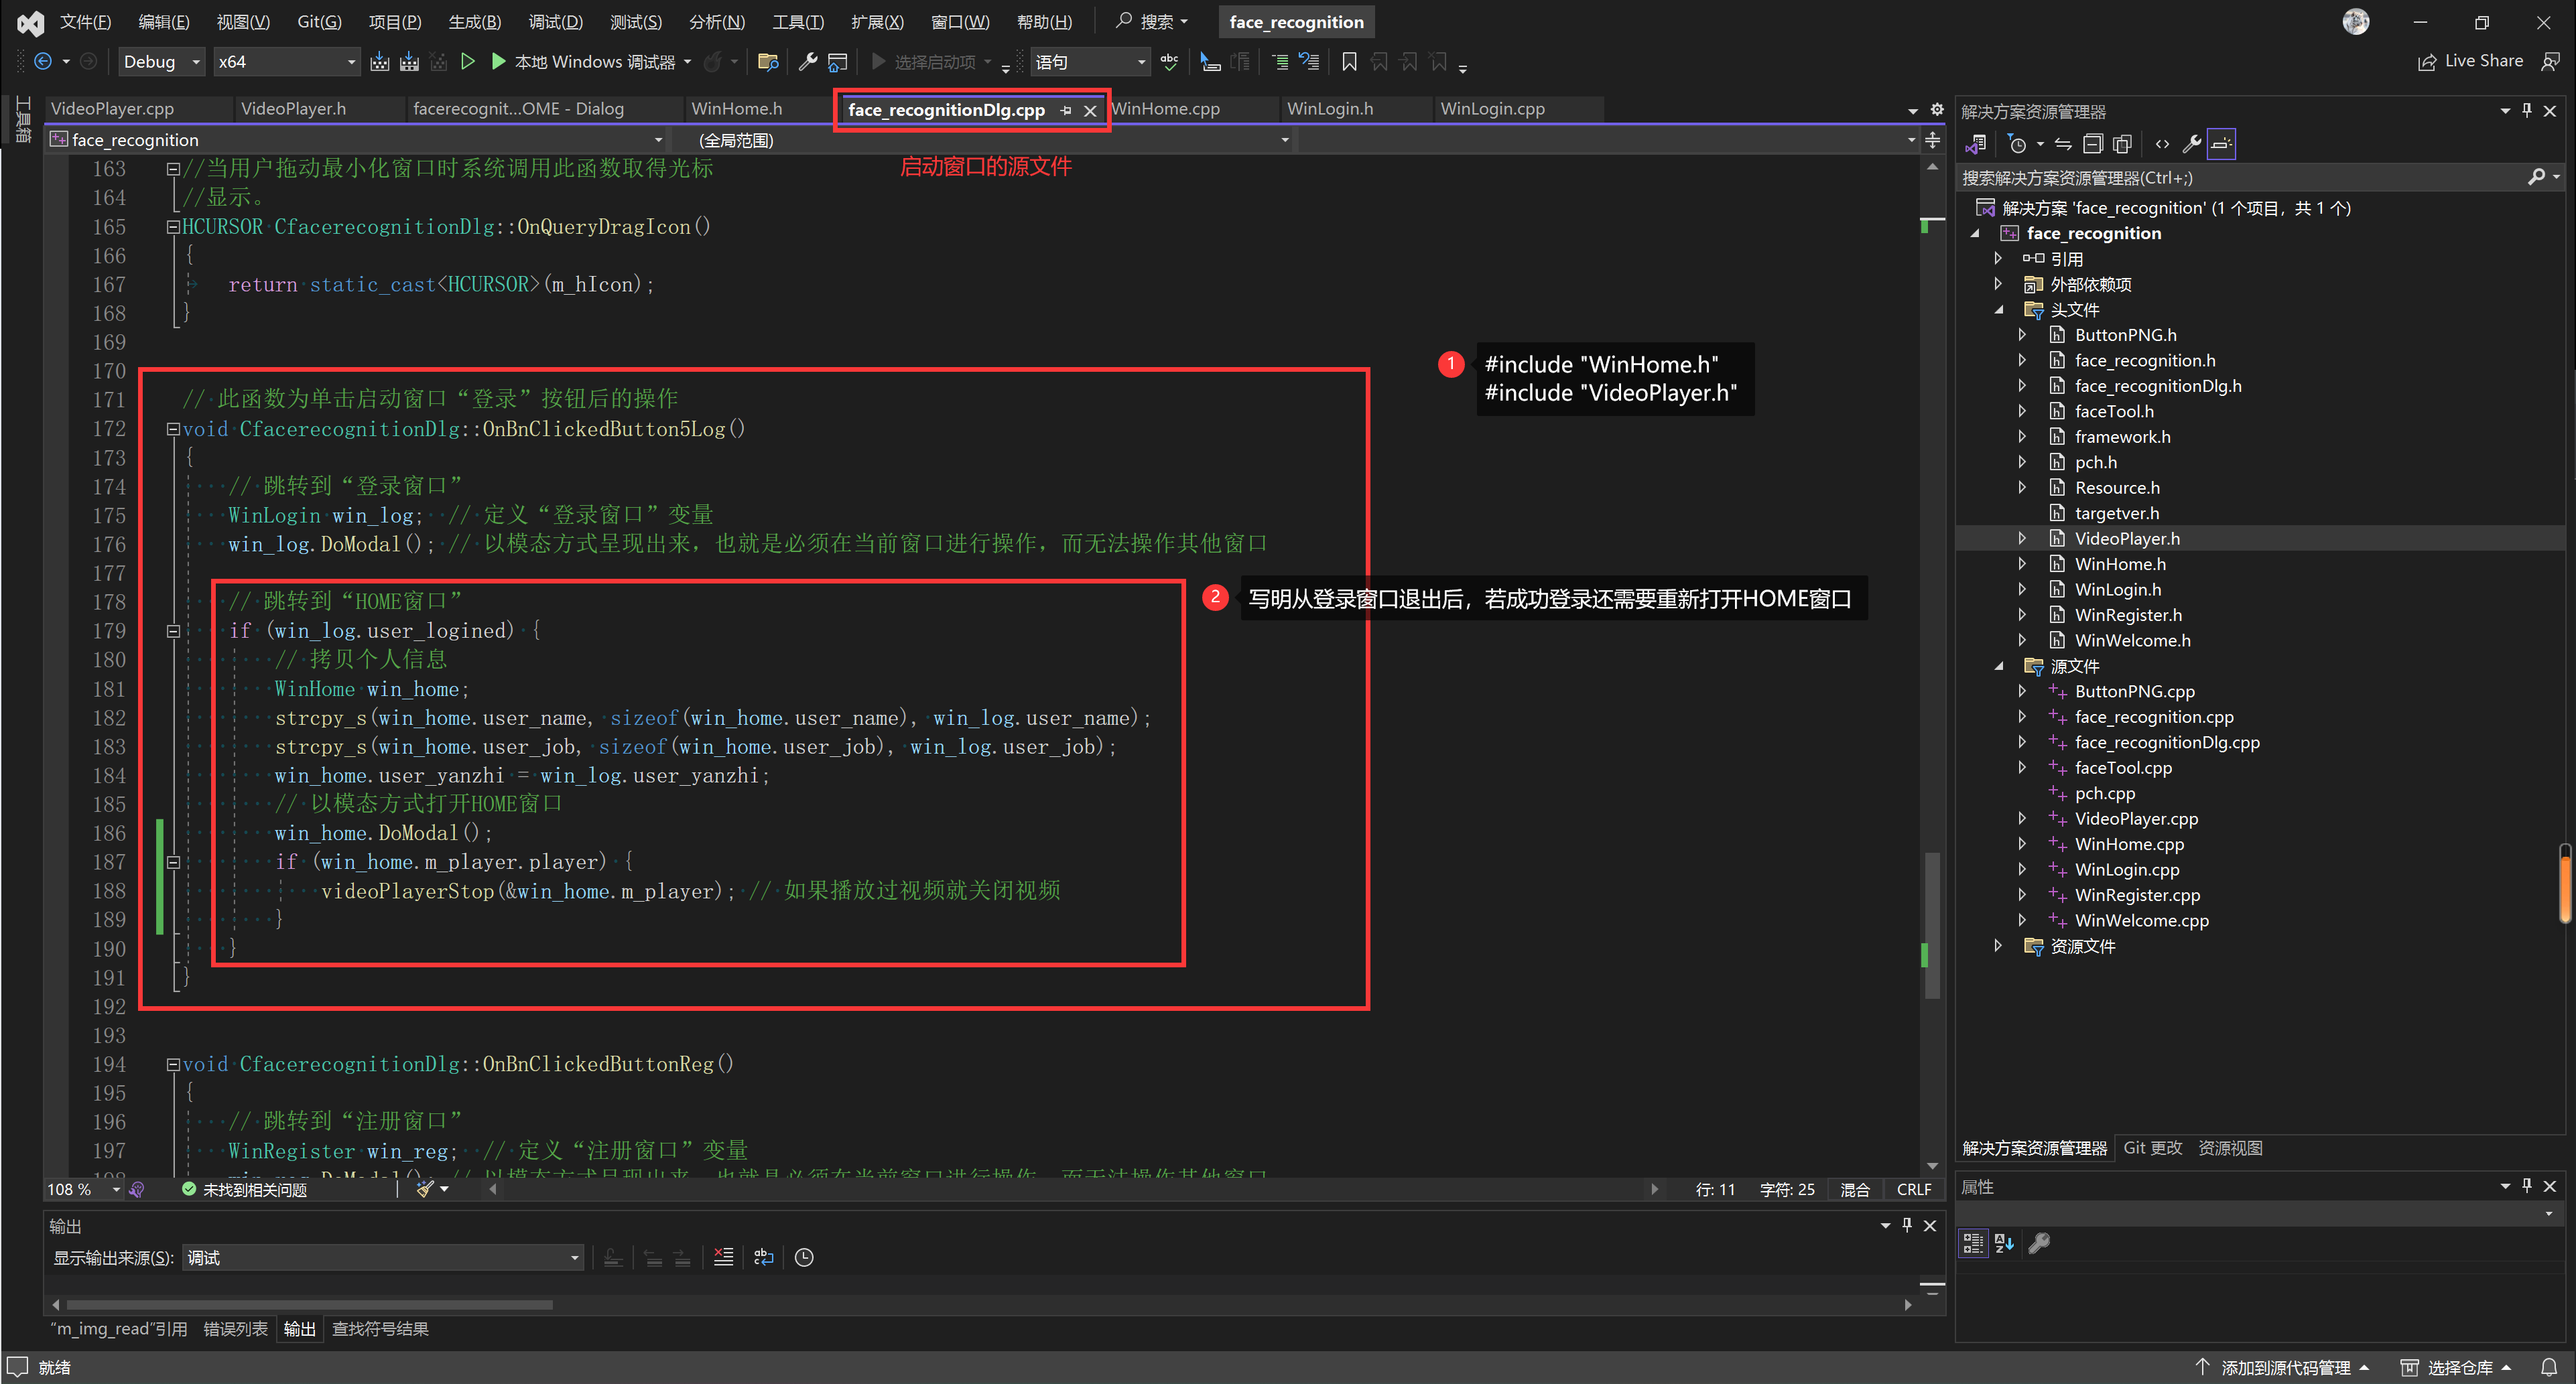The height and width of the screenshot is (1384, 2576).
Task: Click sync with active document arrows icon
Action: pyautogui.click(x=2063, y=144)
